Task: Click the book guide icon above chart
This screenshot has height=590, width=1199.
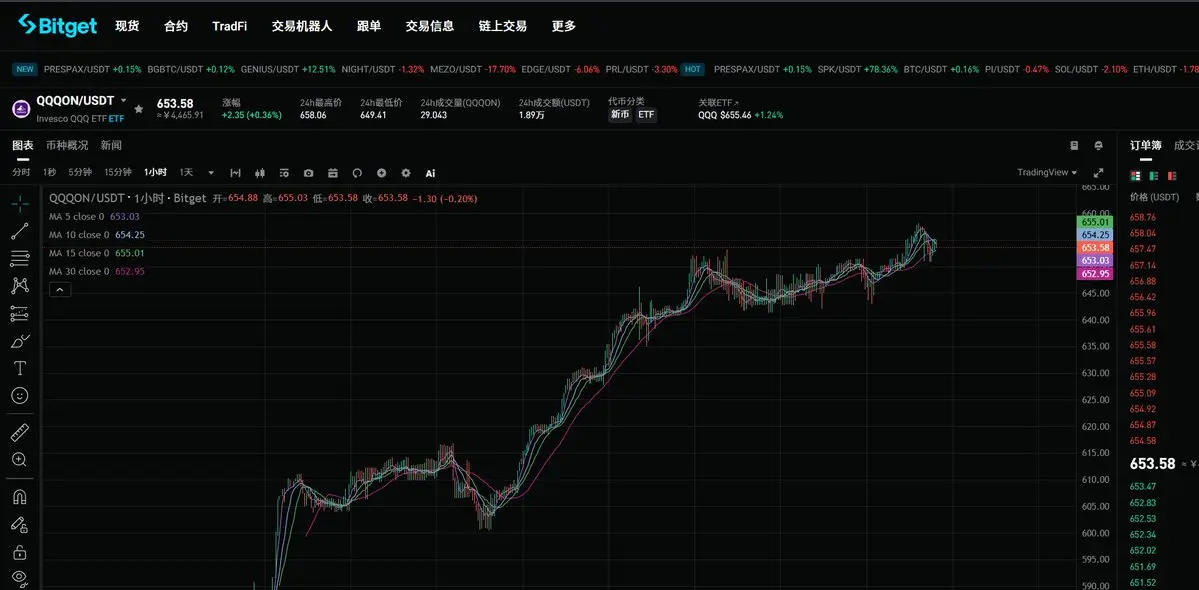Action: click(x=1074, y=145)
